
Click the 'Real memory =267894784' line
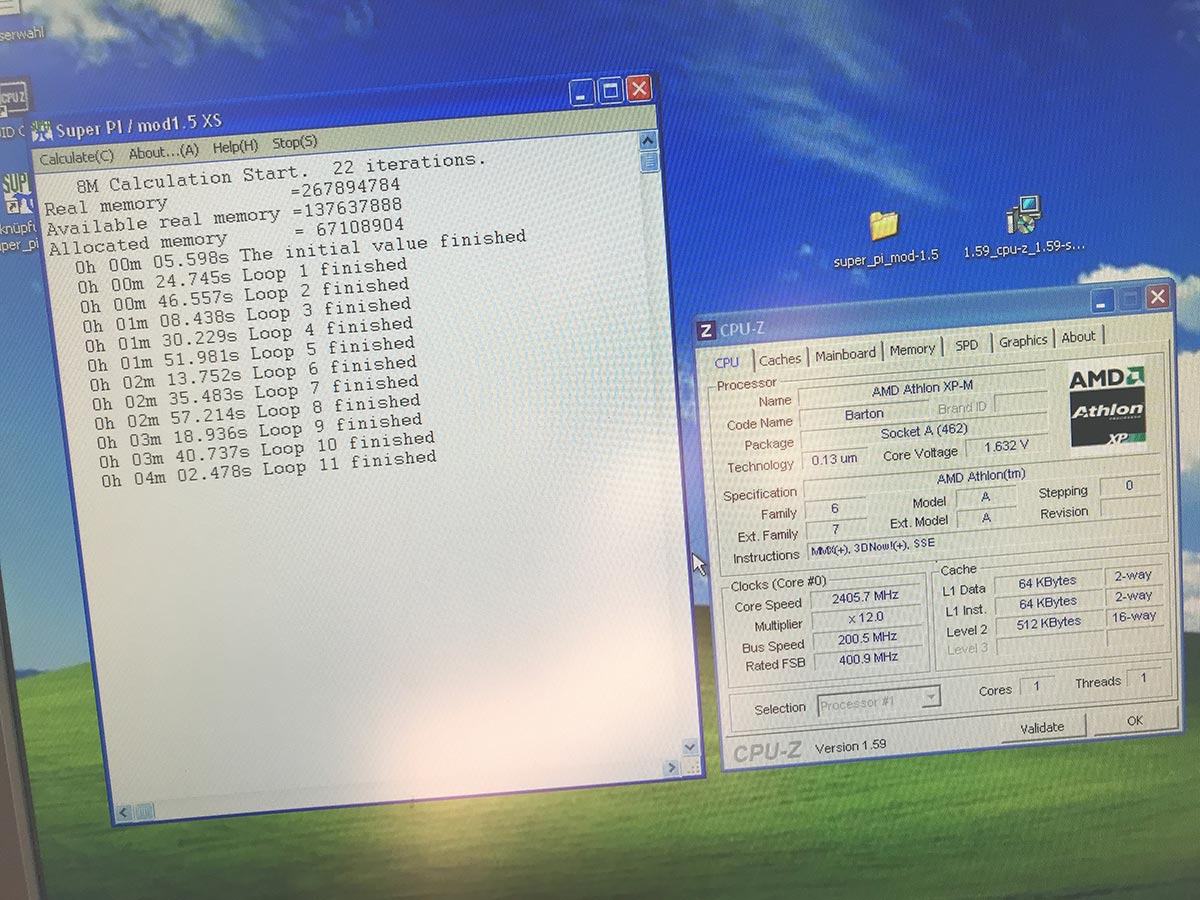[x=222, y=197]
